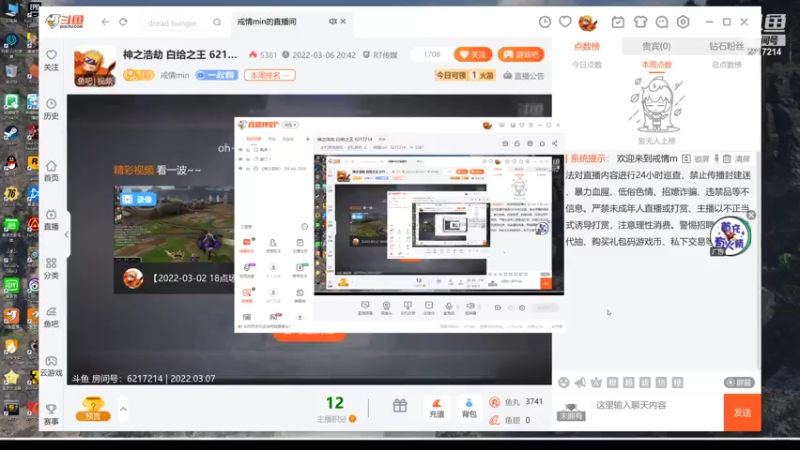Open the 背包 backpack
The width and height of the screenshot is (800, 450).
469,408
